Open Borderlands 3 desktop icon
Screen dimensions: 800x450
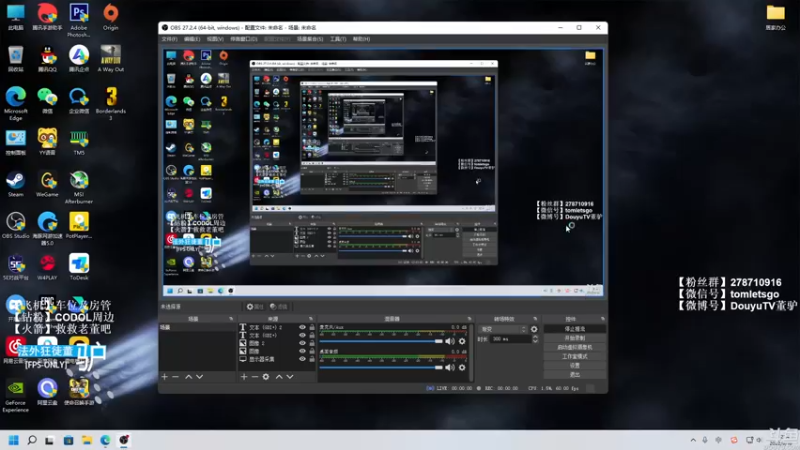(x=110, y=104)
